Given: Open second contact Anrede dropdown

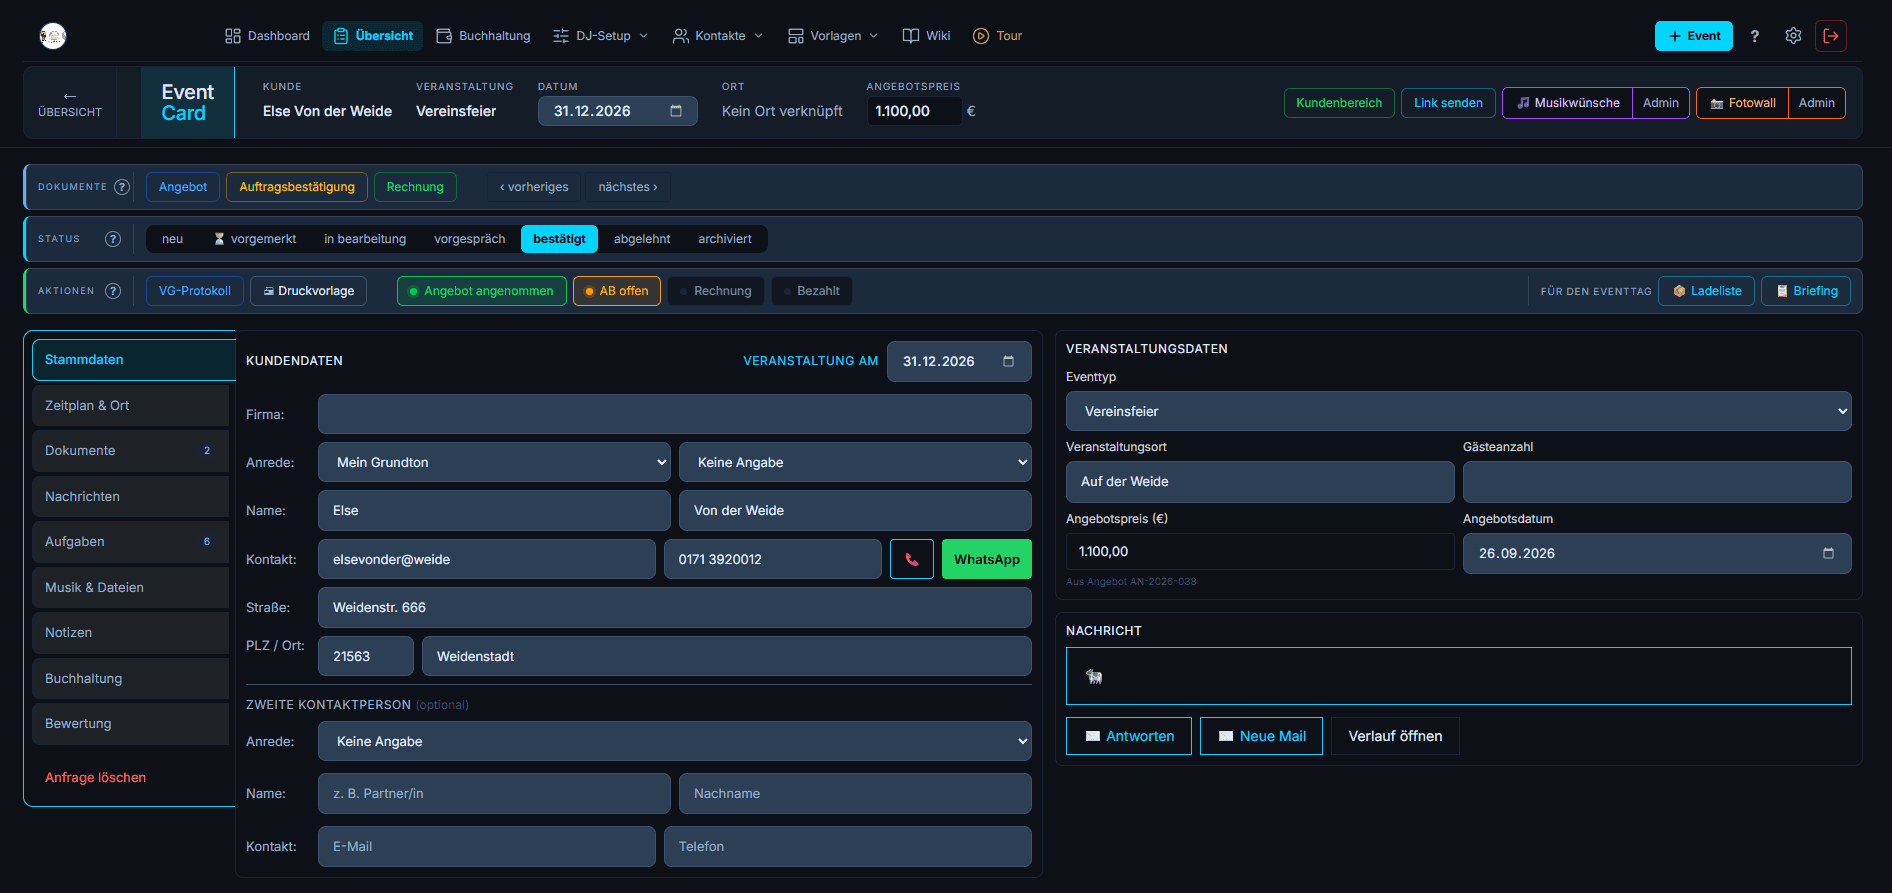Looking at the screenshot, I should click(x=675, y=741).
